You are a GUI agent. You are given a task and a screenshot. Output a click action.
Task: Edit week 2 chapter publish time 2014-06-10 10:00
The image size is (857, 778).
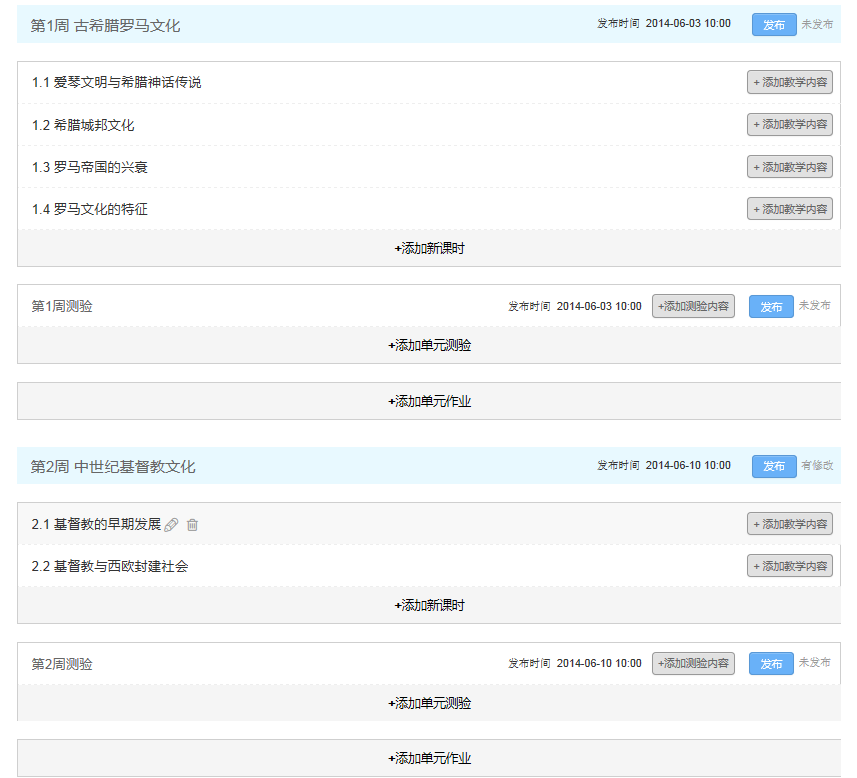[x=688, y=465]
